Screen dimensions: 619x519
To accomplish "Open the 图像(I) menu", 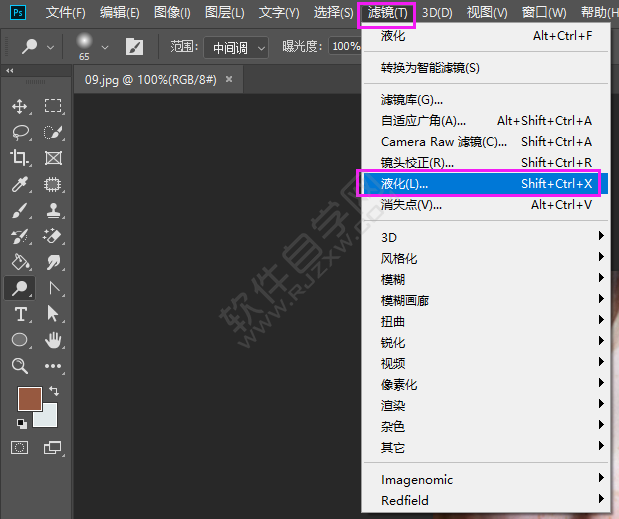I will point(172,13).
